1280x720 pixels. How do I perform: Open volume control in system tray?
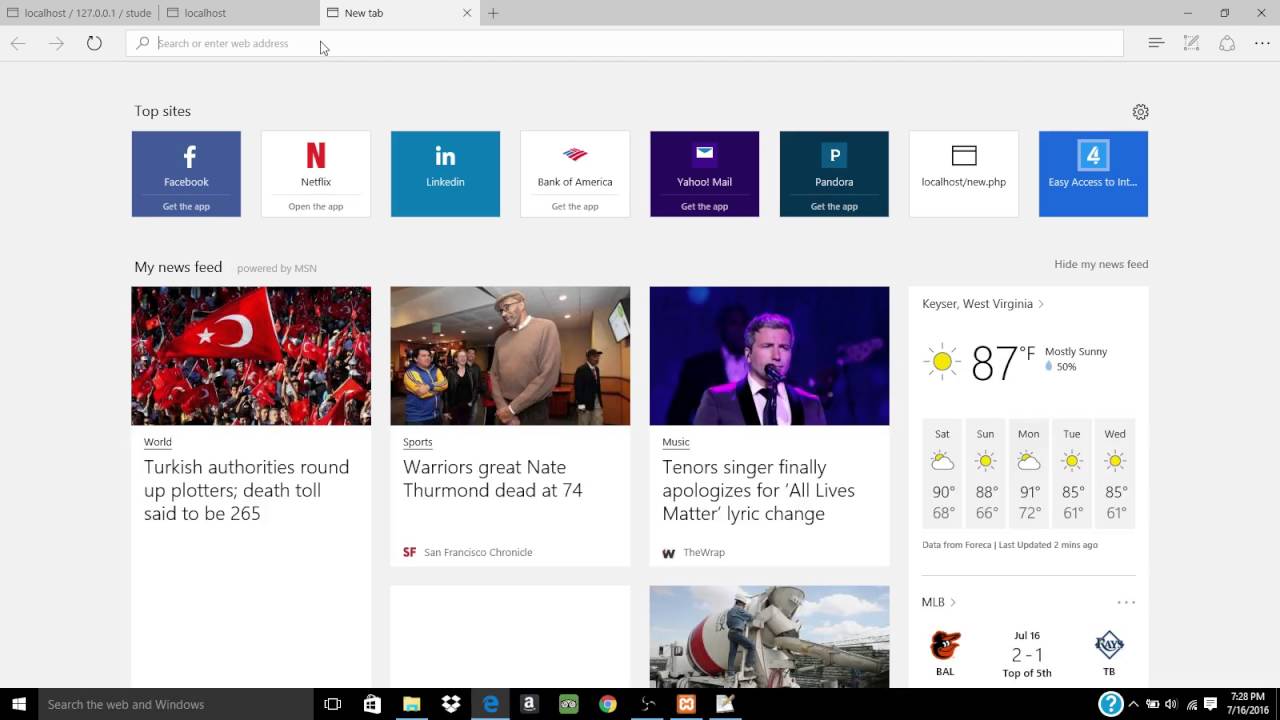tap(1171, 704)
